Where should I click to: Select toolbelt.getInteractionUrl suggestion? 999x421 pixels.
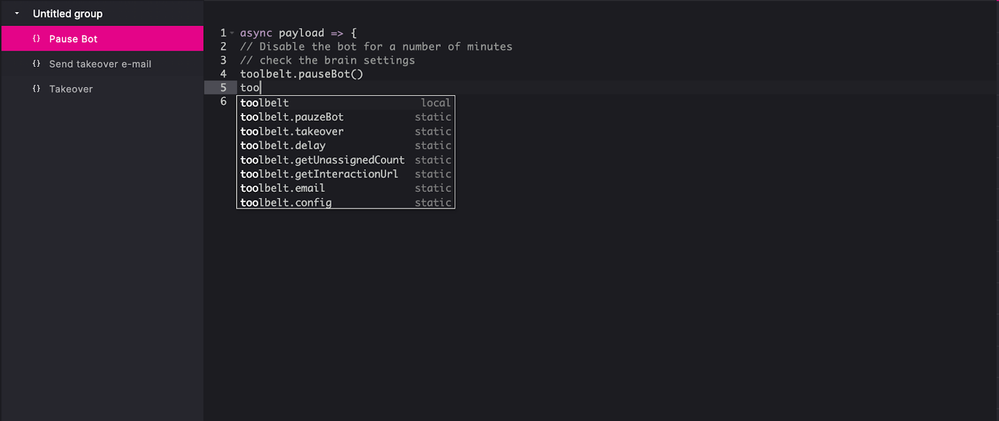(x=345, y=174)
